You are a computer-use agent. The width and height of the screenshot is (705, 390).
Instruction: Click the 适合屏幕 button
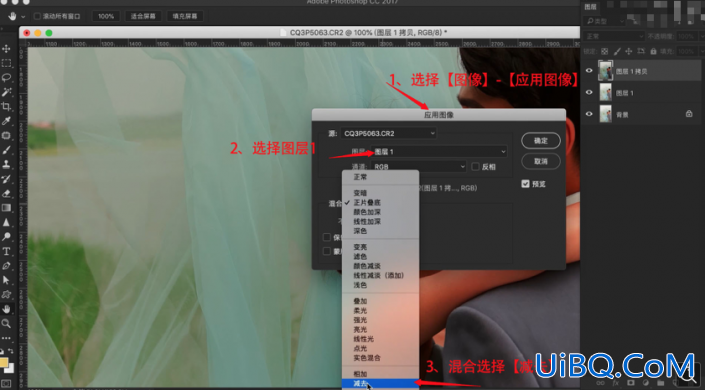coord(143,16)
